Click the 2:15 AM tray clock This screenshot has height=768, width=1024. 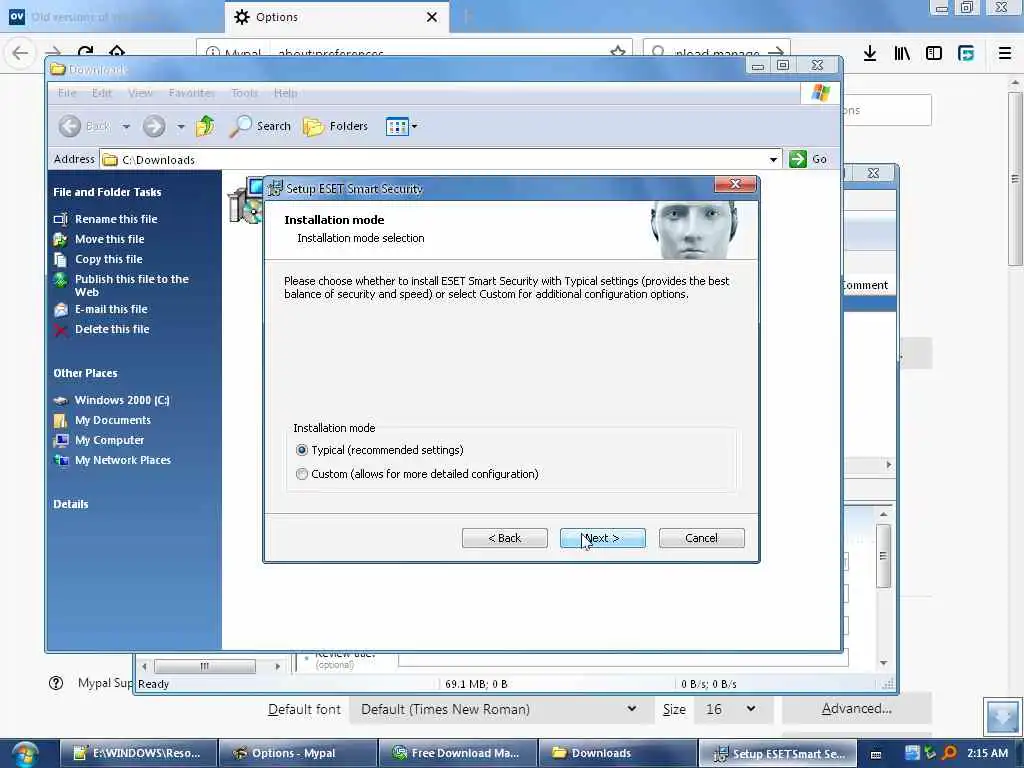click(987, 753)
